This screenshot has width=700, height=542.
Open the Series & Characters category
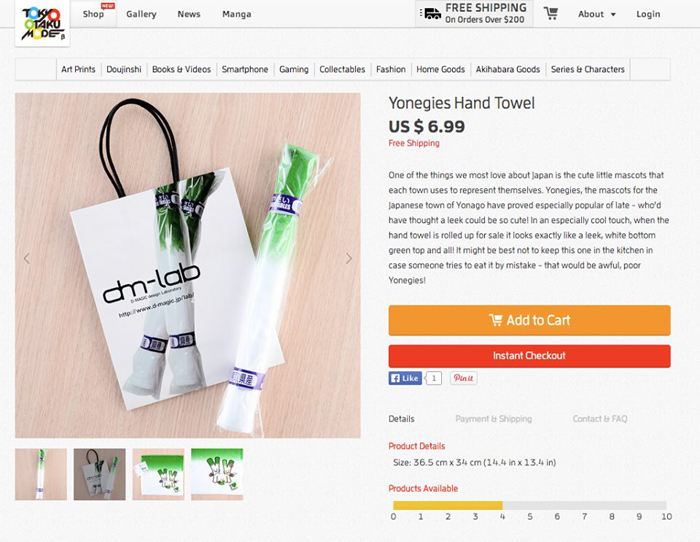tap(587, 69)
